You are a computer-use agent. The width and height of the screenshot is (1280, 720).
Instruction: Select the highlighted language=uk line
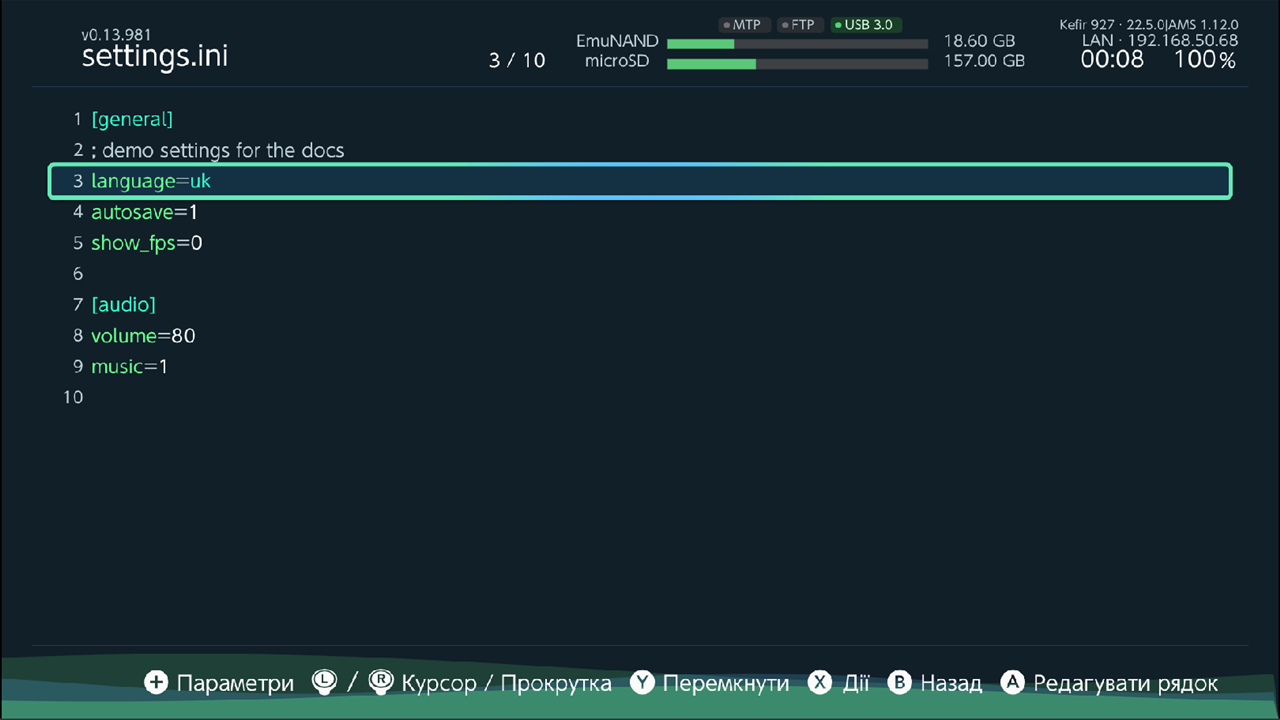tap(640, 182)
